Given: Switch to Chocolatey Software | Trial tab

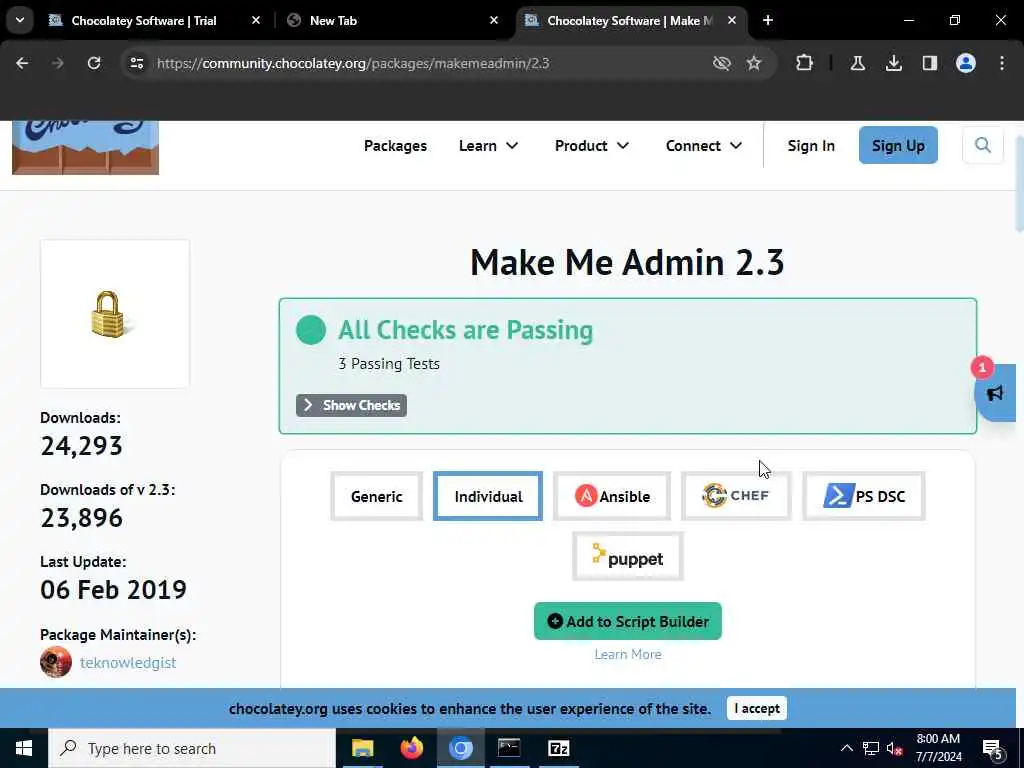Looking at the screenshot, I should click(144, 21).
